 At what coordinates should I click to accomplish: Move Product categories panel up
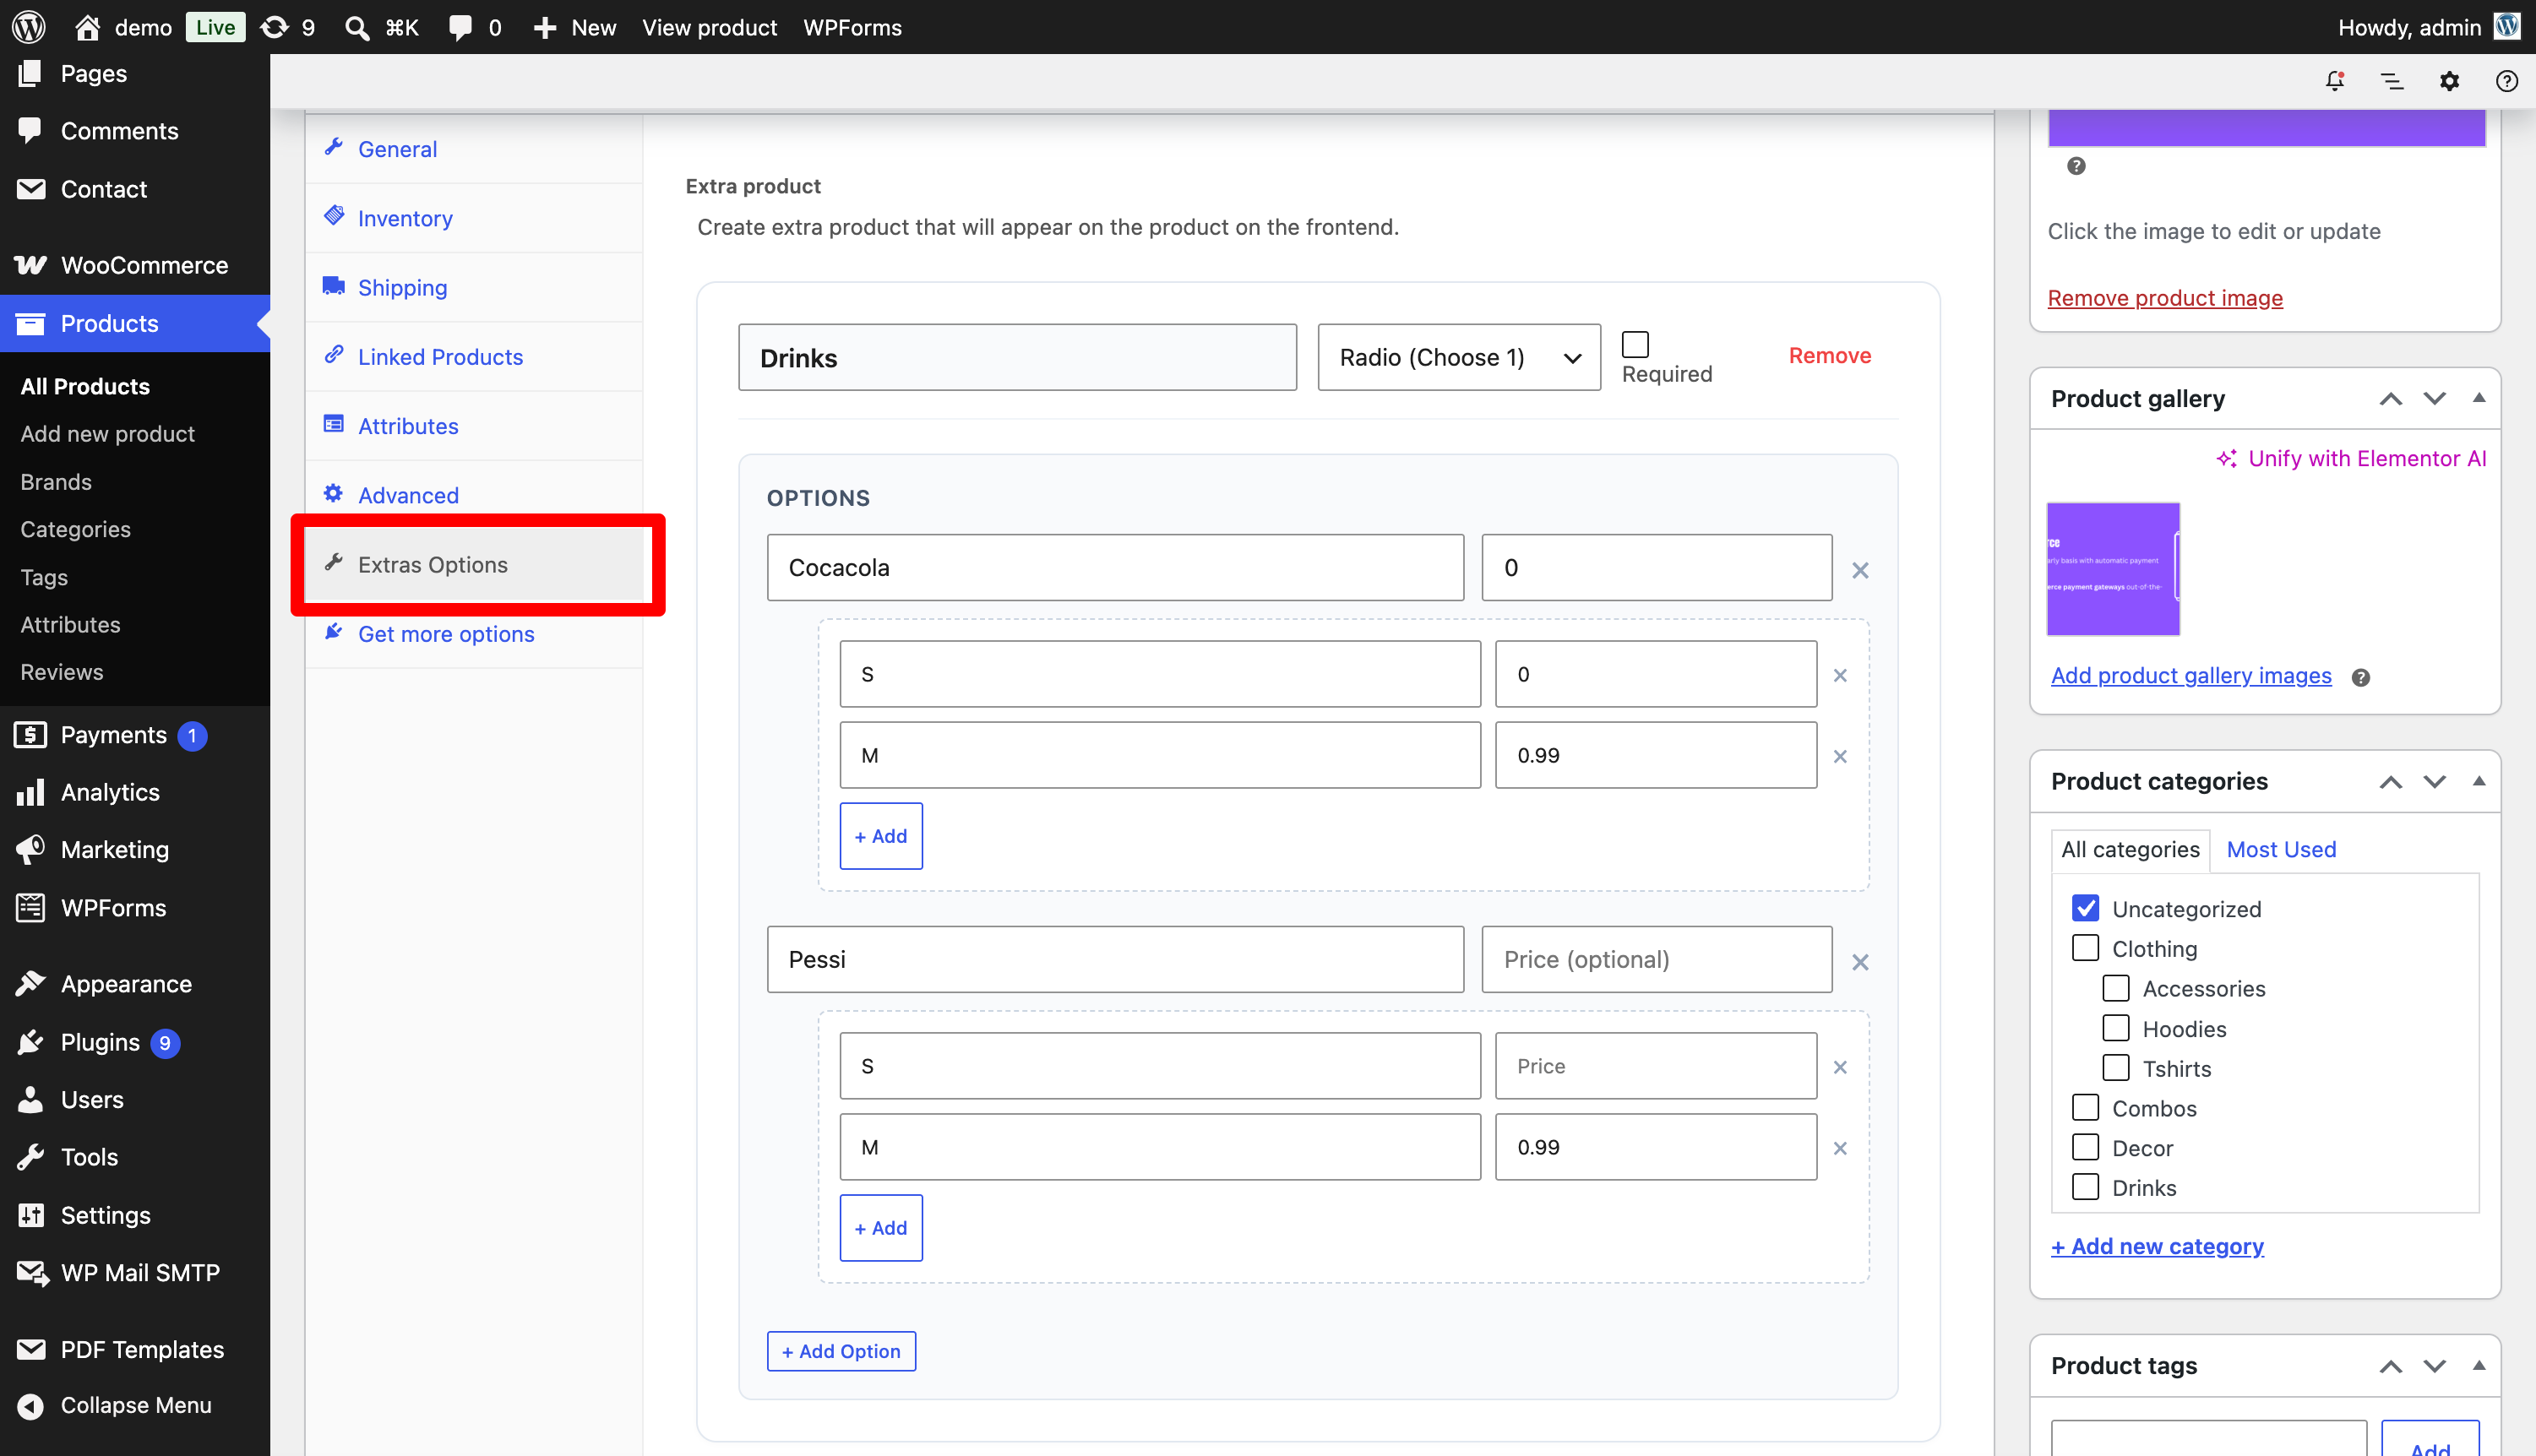point(2390,781)
